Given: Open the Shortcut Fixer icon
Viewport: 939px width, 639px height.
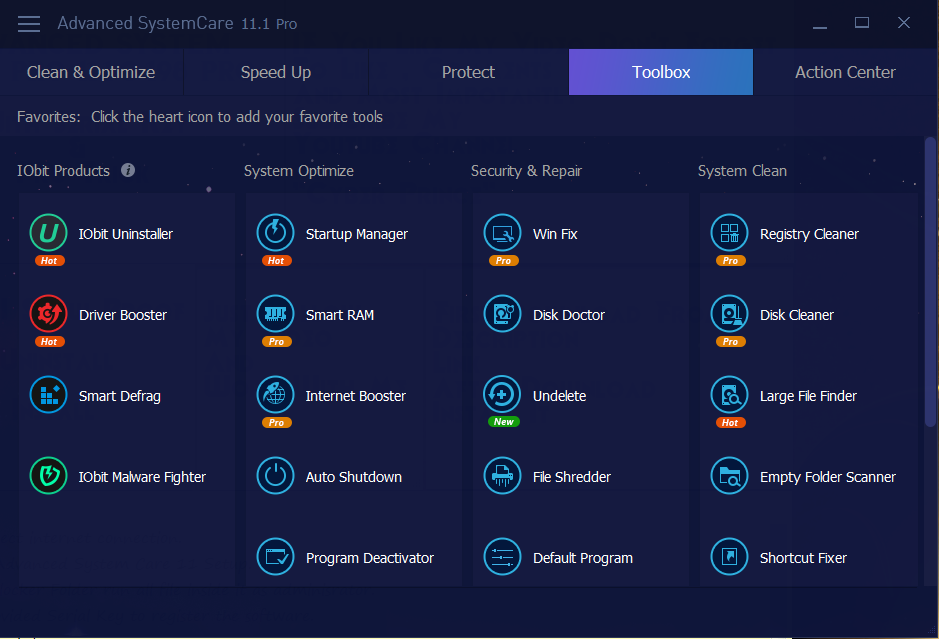Looking at the screenshot, I should coord(729,557).
